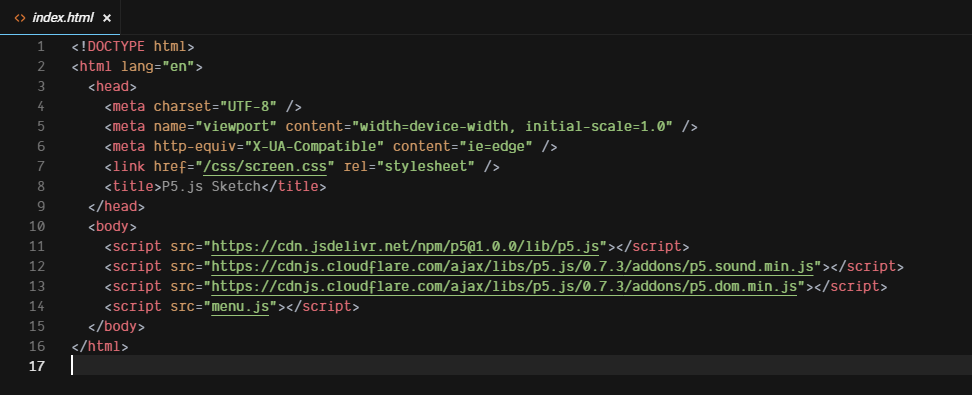
Task: Click the http-equiv="X-UA-Compatible" attribute
Action: (x=268, y=146)
